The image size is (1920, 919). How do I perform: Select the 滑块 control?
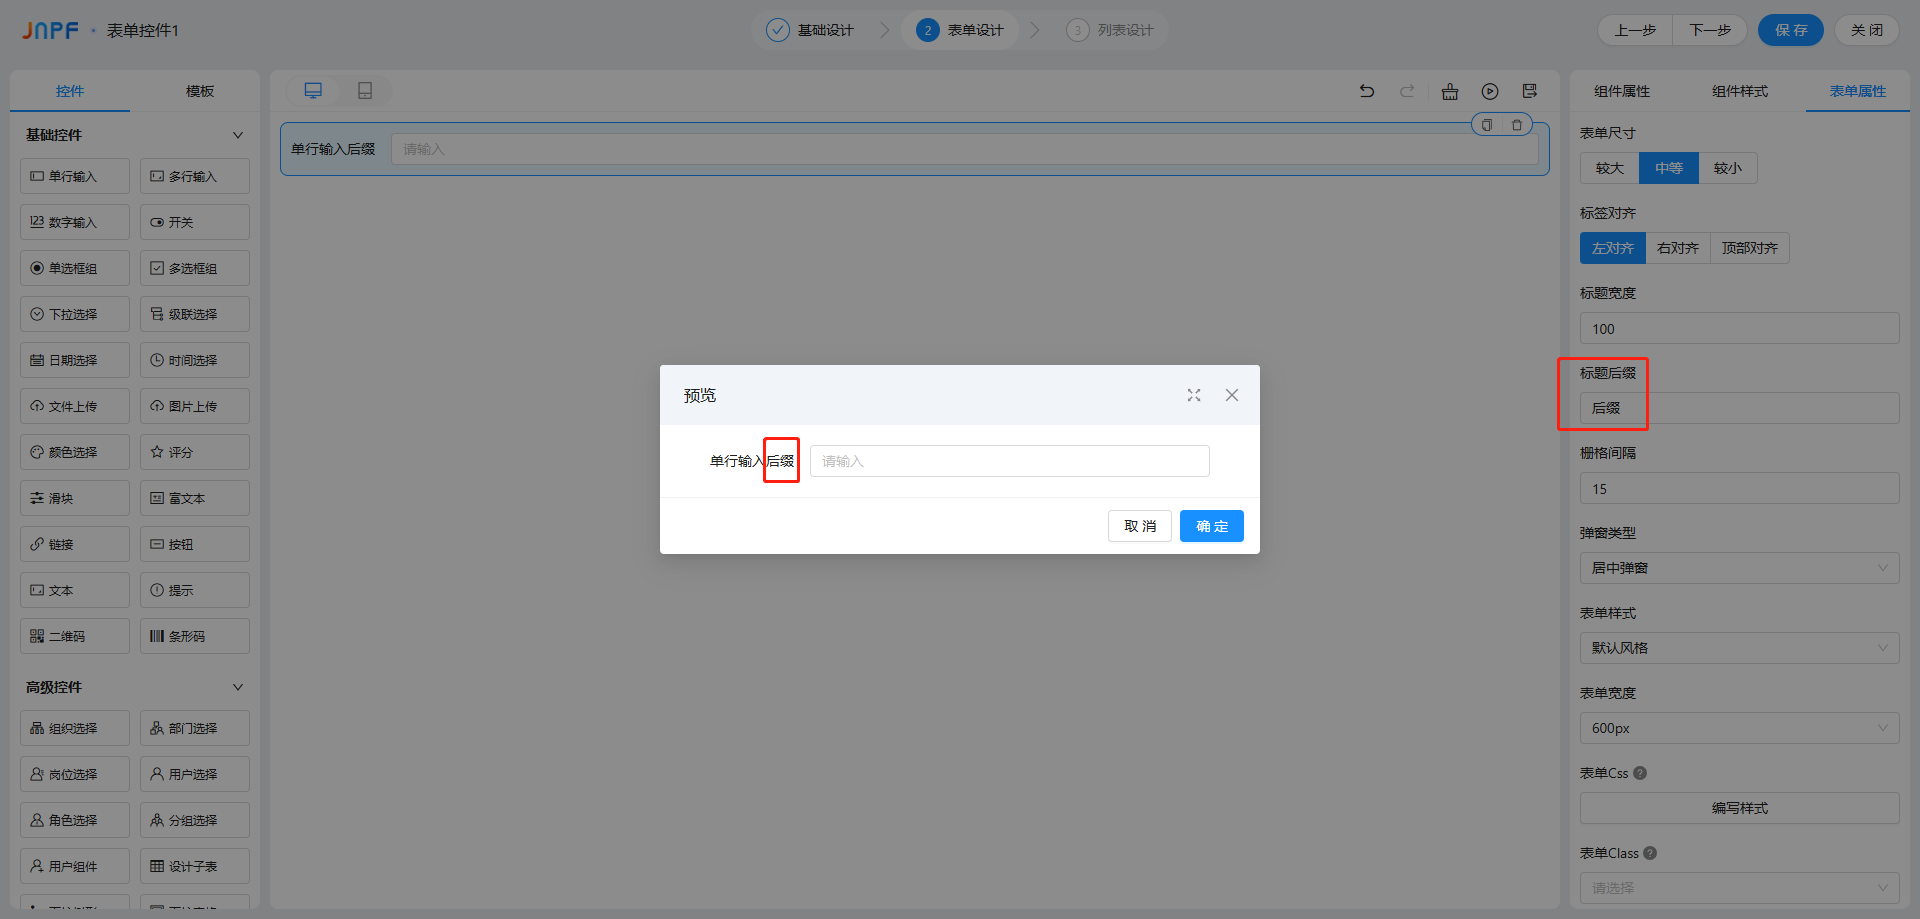pyautogui.click(x=75, y=498)
